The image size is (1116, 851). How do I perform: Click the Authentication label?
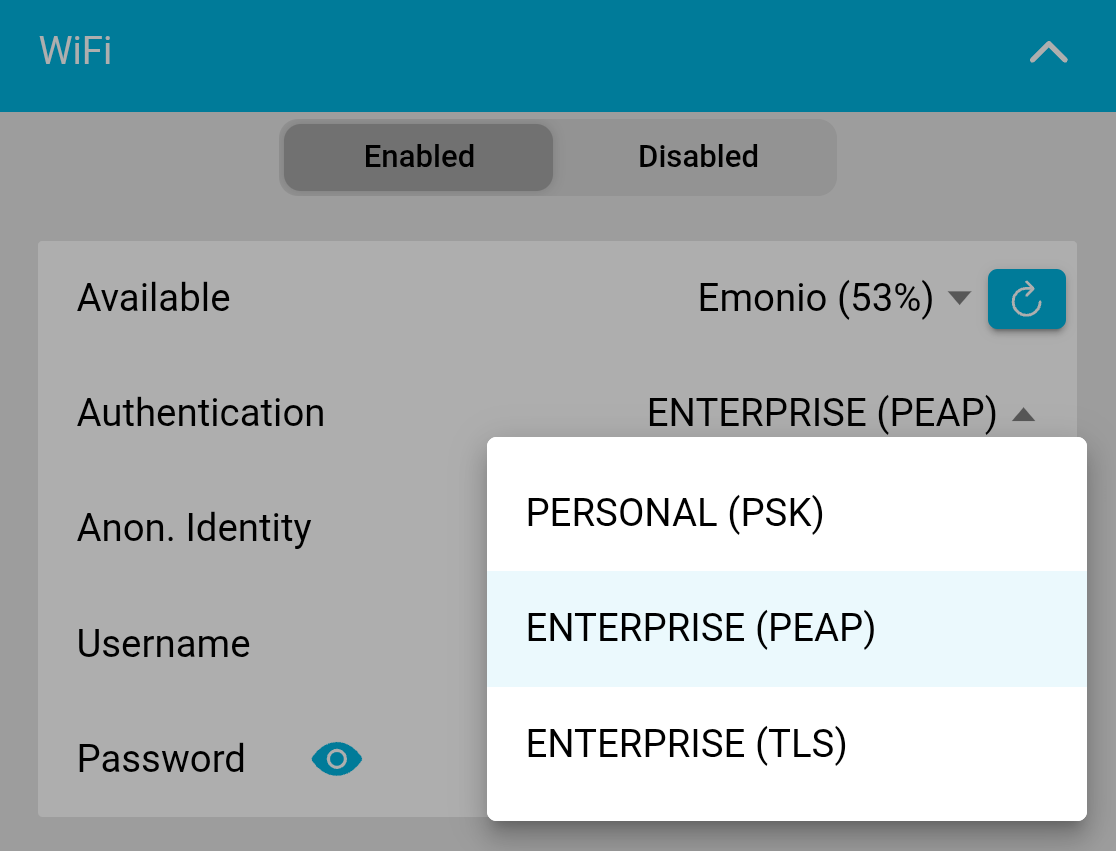(201, 413)
